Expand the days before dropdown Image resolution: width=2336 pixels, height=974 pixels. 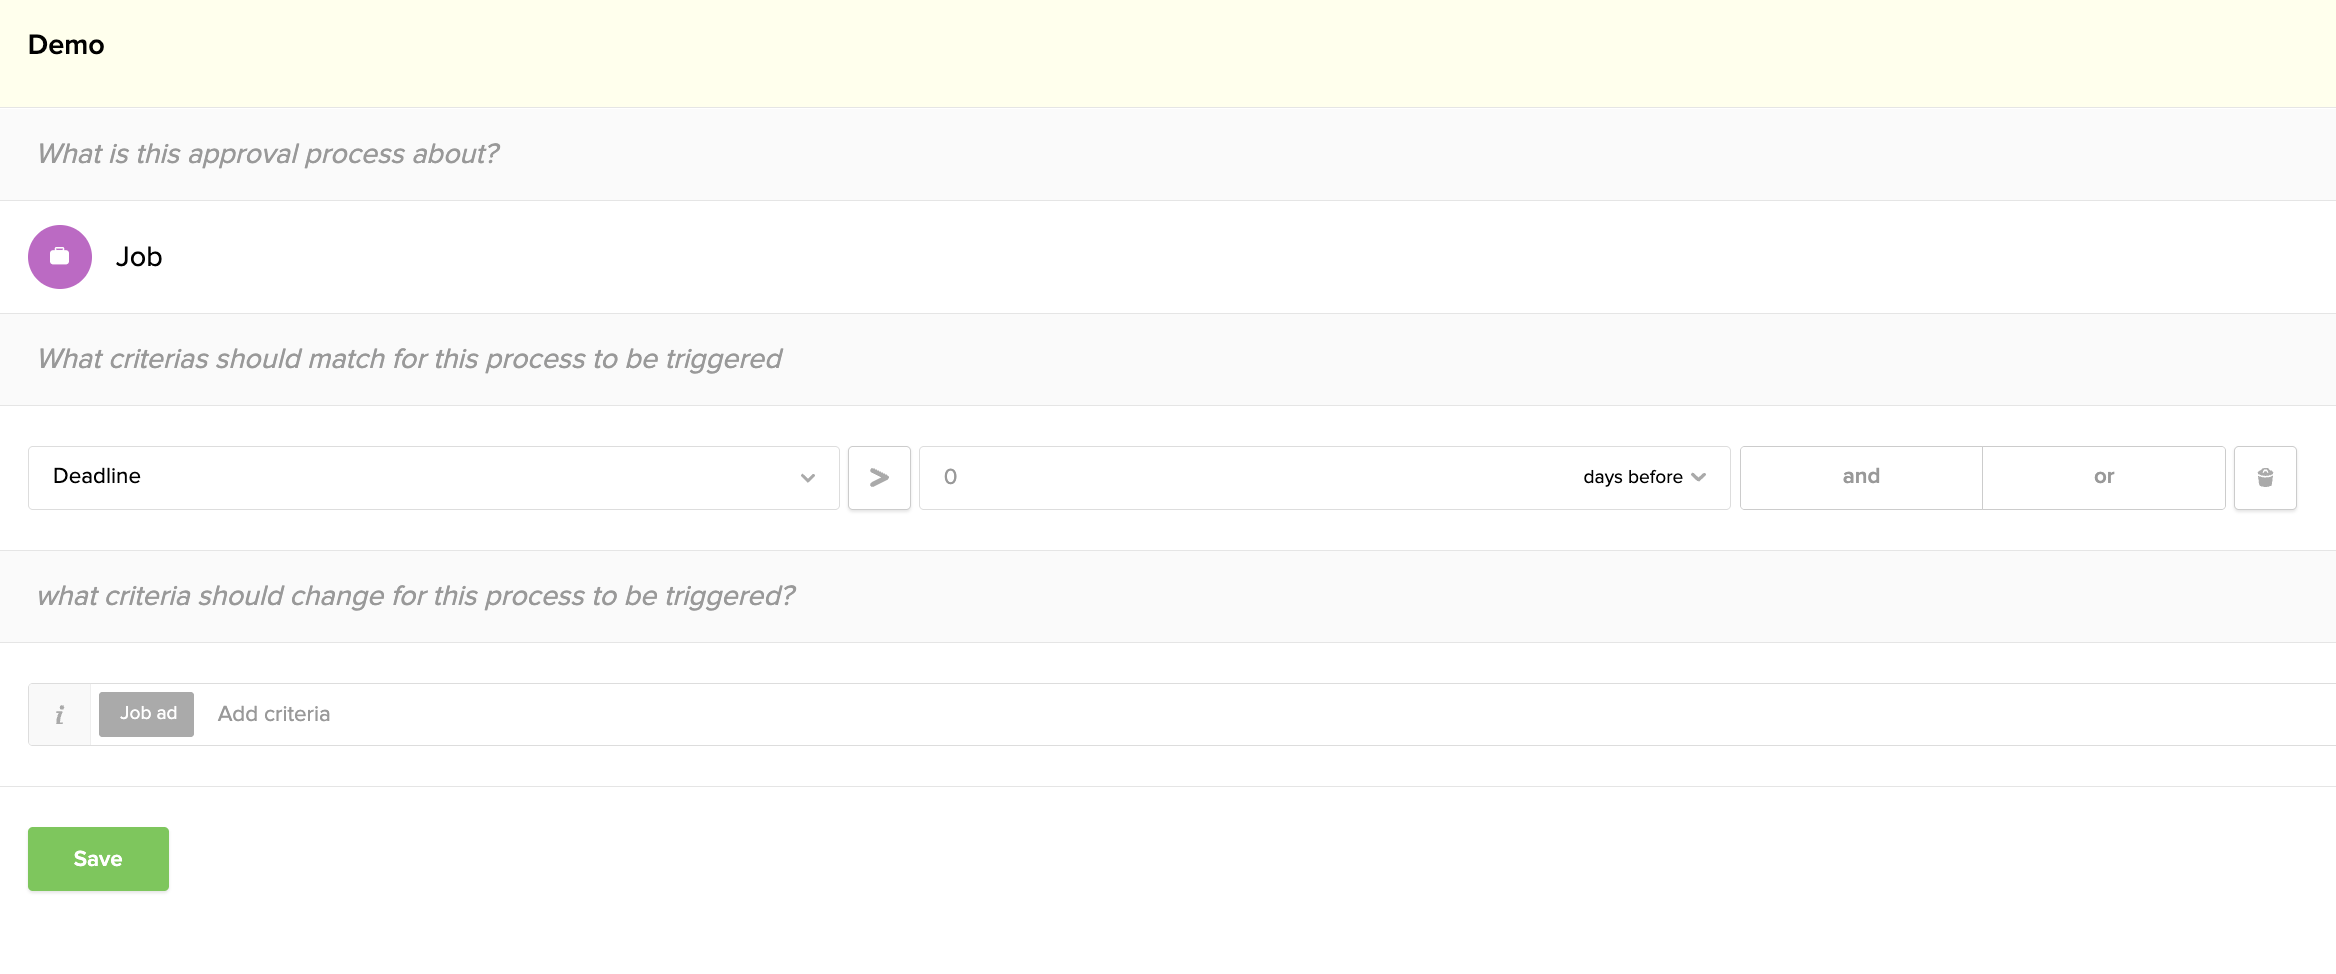point(1644,477)
